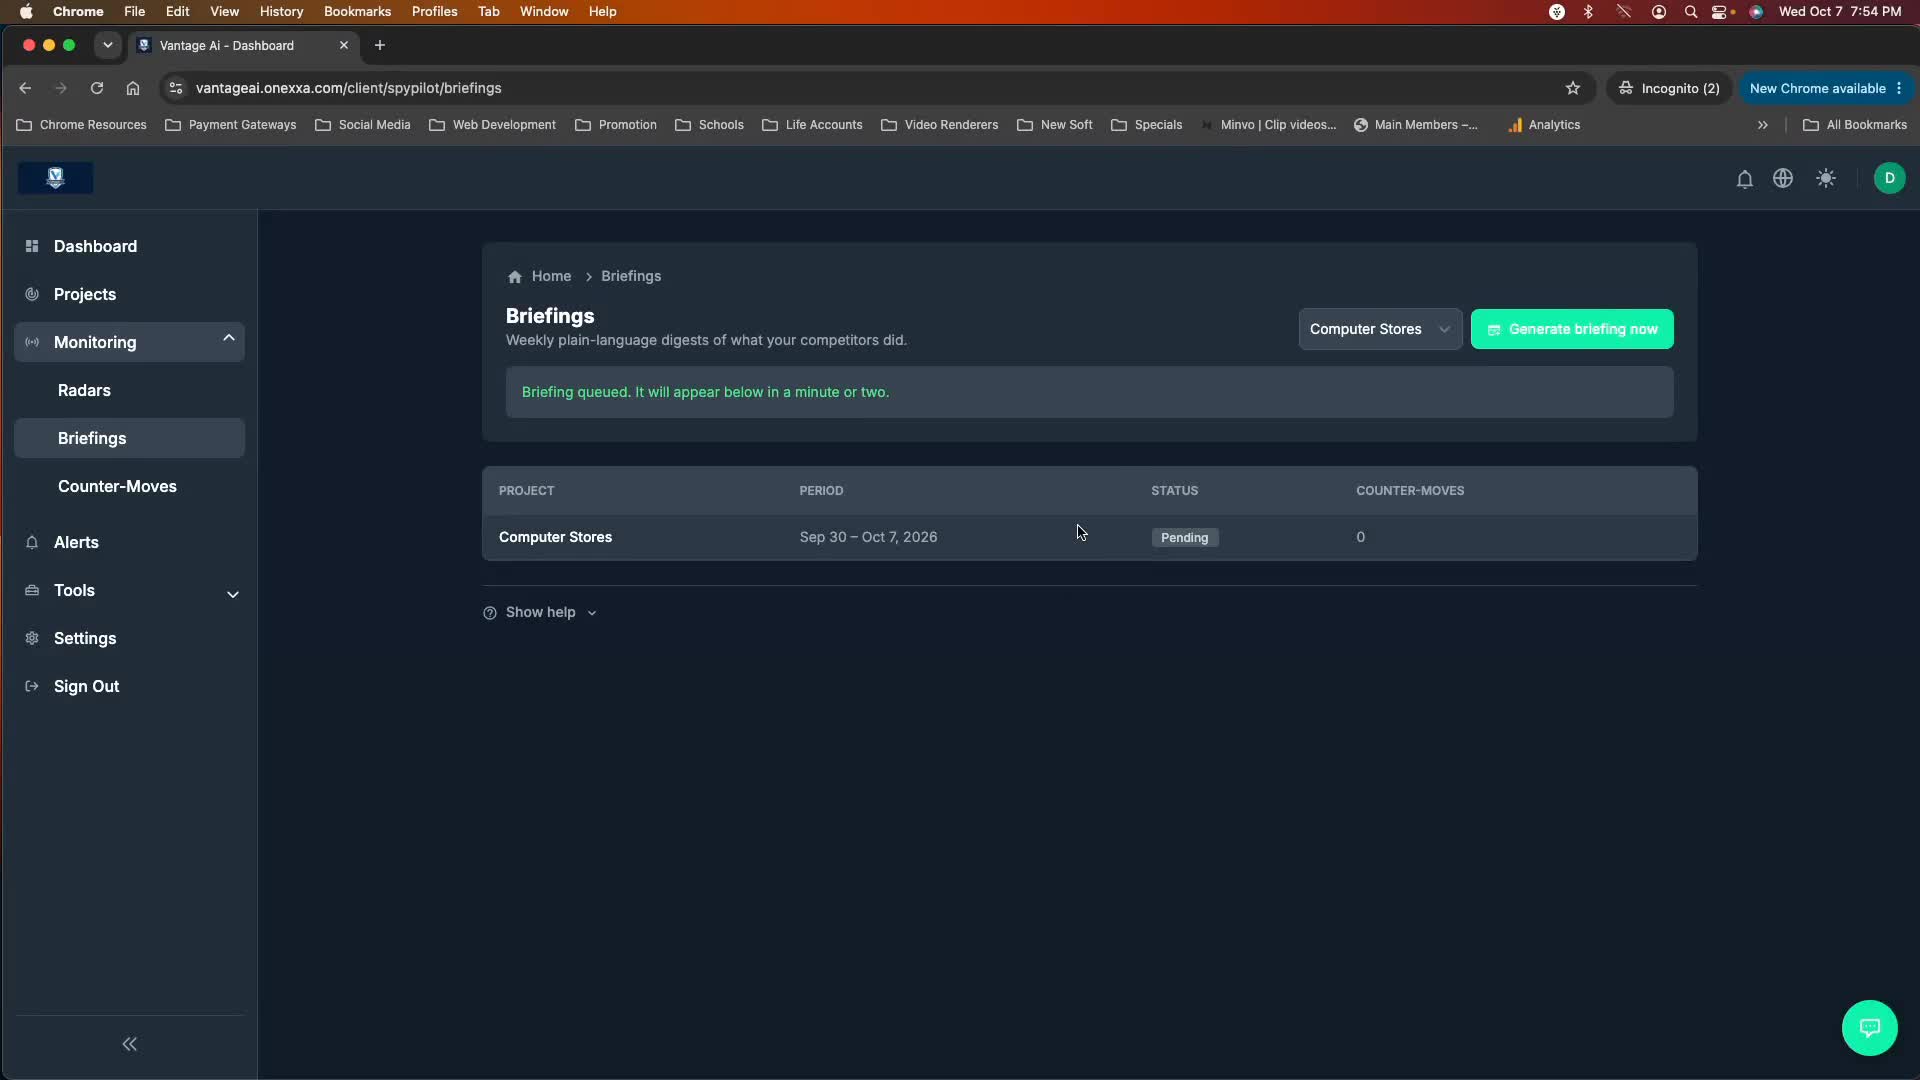Open Alerts in sidebar
This screenshot has height=1080, width=1920.
click(129, 542)
